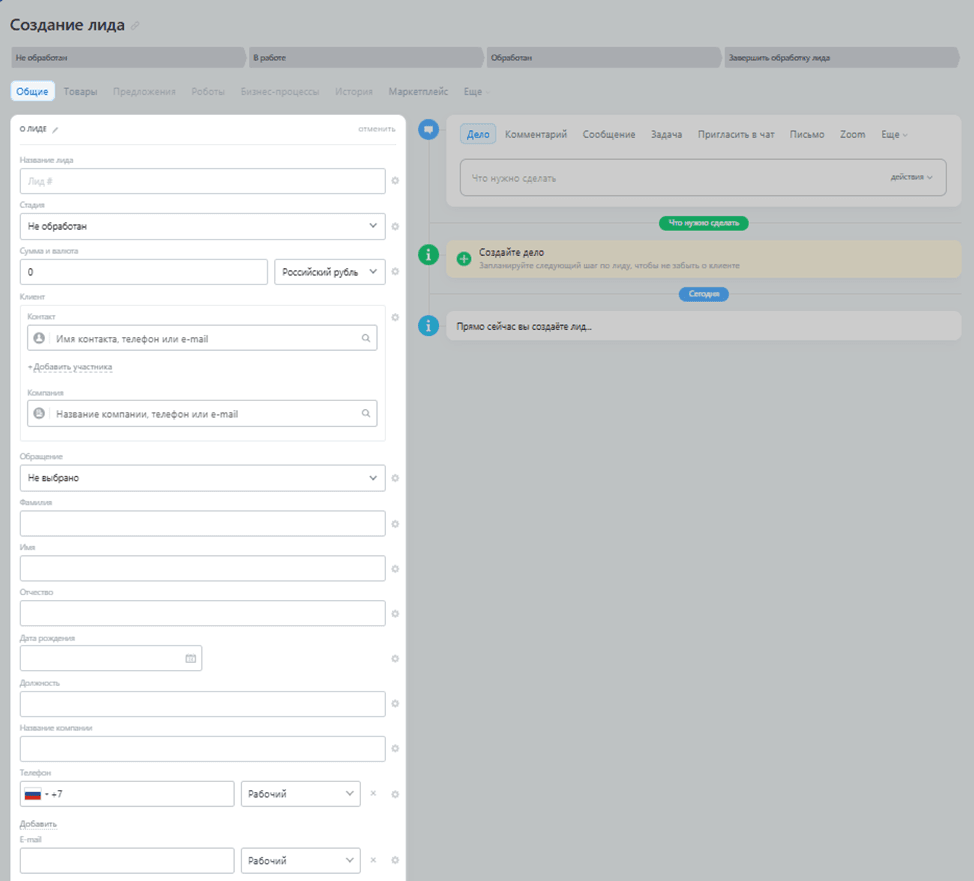
Task: Open the действия dropdown in activity box
Action: click(x=911, y=177)
